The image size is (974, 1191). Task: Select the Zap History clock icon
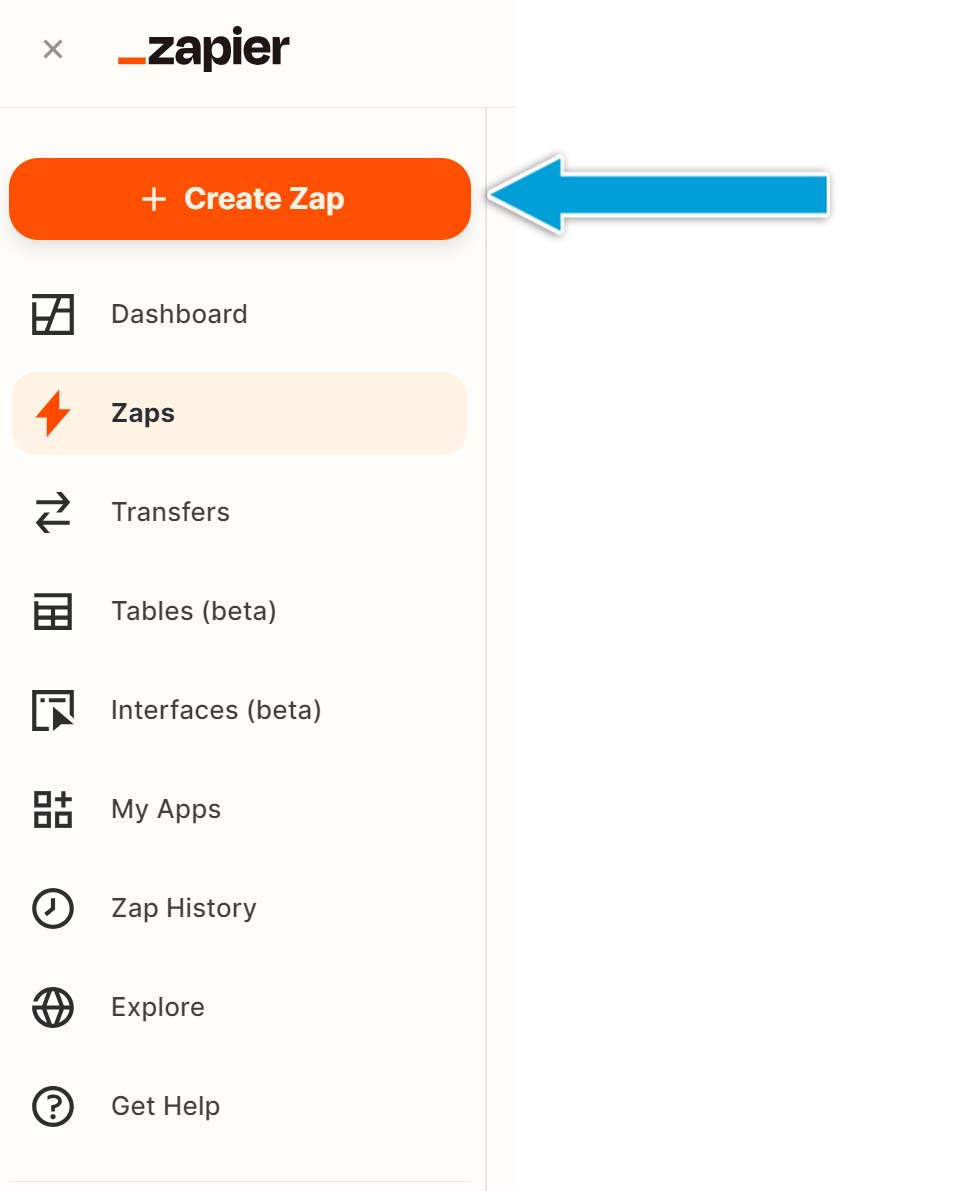point(52,908)
